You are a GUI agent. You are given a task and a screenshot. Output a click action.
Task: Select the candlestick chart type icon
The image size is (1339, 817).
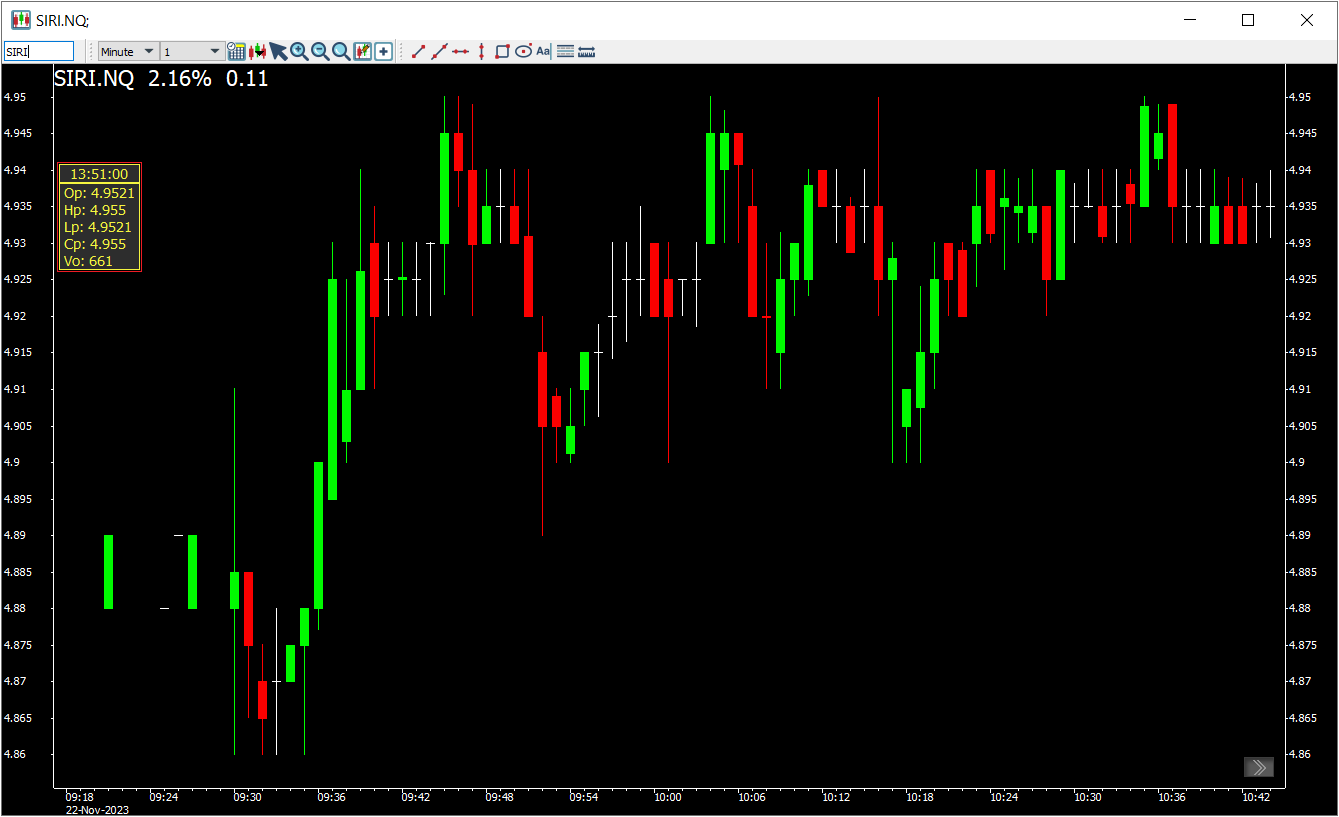click(x=257, y=51)
